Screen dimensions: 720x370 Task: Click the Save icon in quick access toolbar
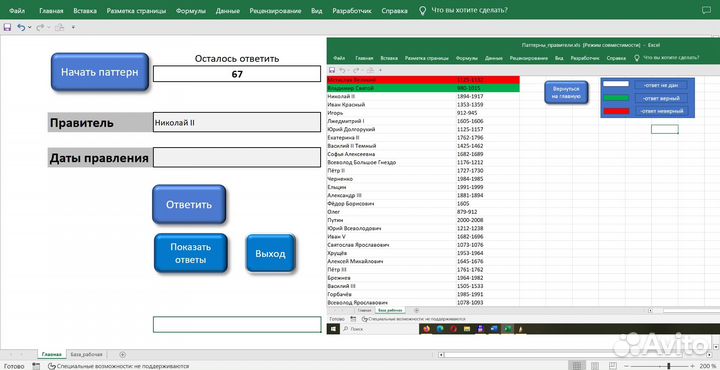coord(7,28)
